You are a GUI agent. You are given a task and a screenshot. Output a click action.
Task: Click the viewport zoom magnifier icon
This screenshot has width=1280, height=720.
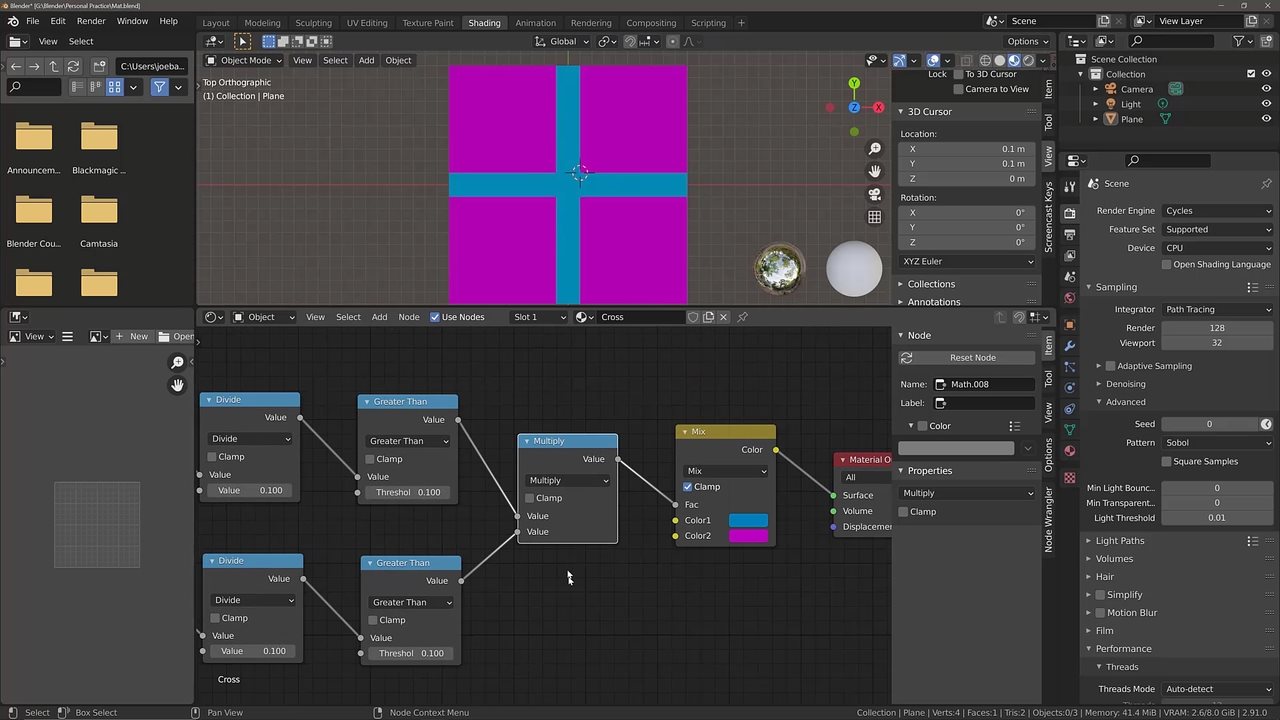pos(875,148)
